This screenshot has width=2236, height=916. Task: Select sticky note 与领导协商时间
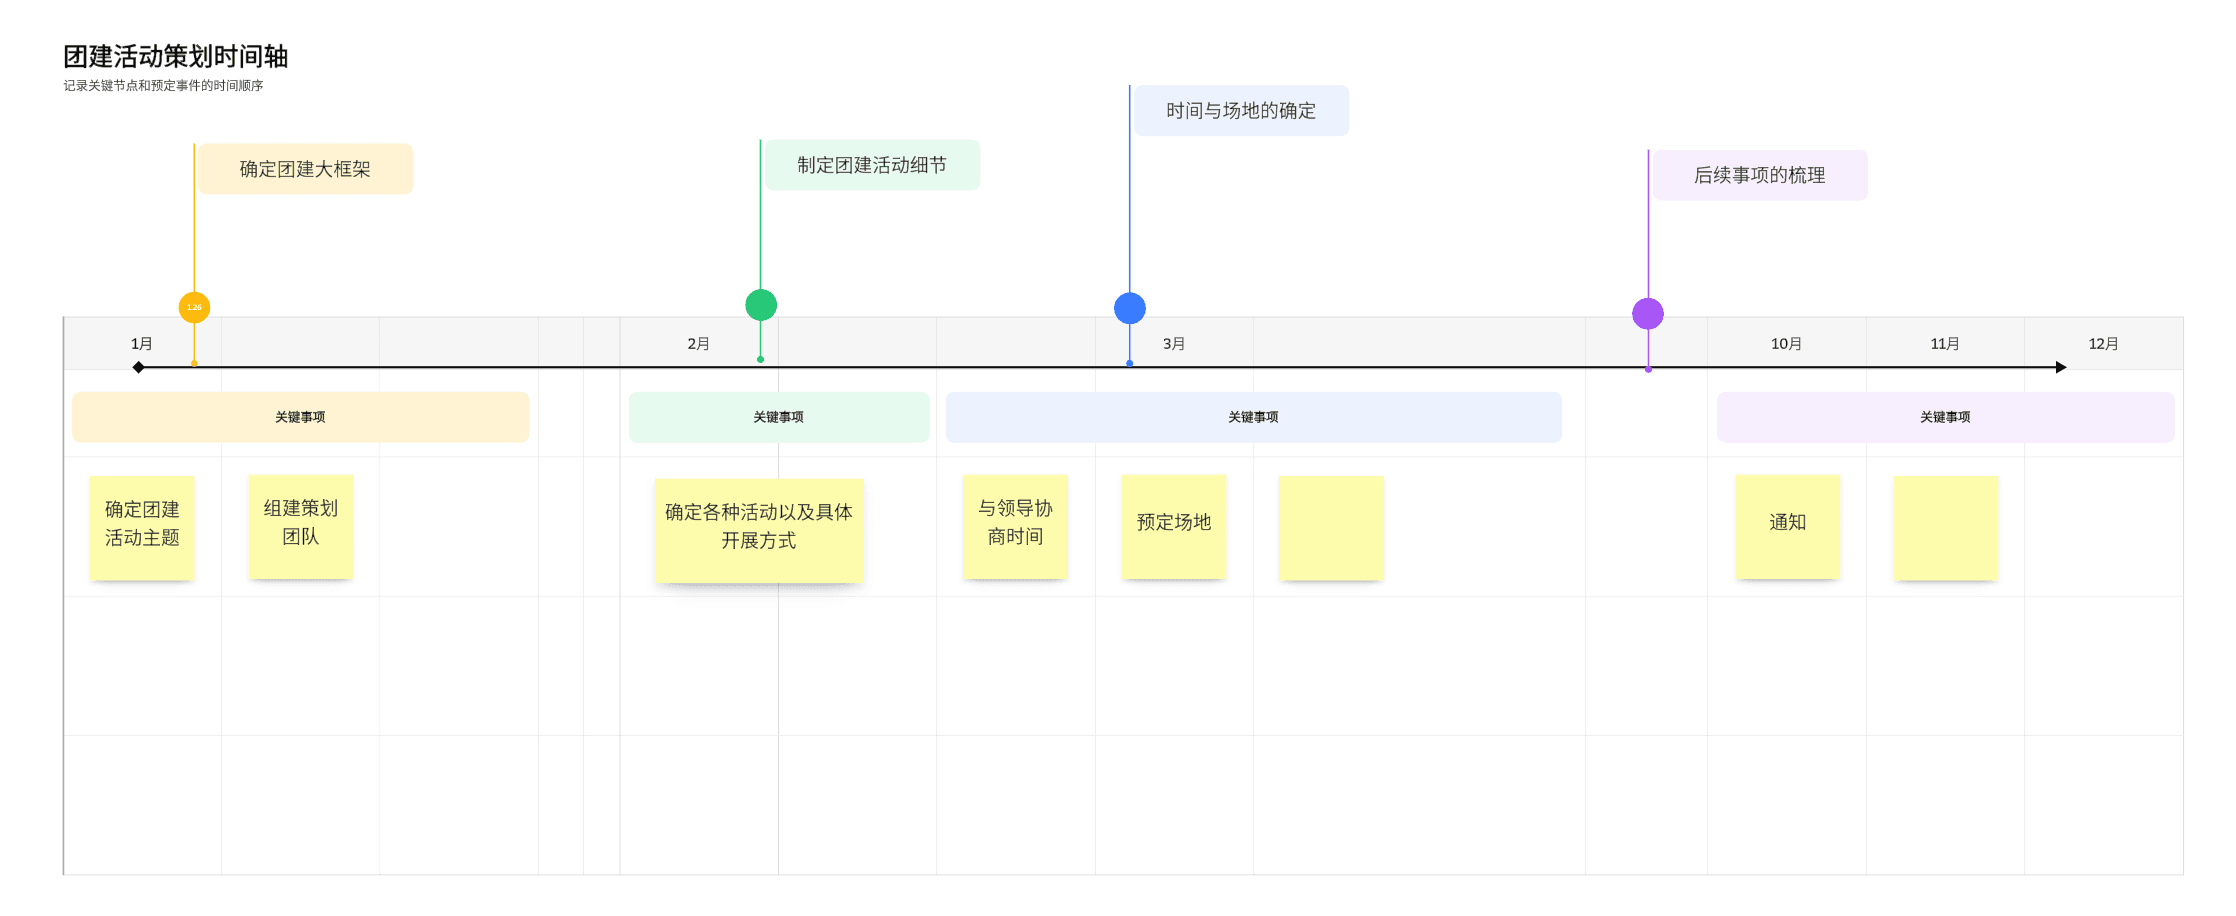pyautogui.click(x=1015, y=526)
